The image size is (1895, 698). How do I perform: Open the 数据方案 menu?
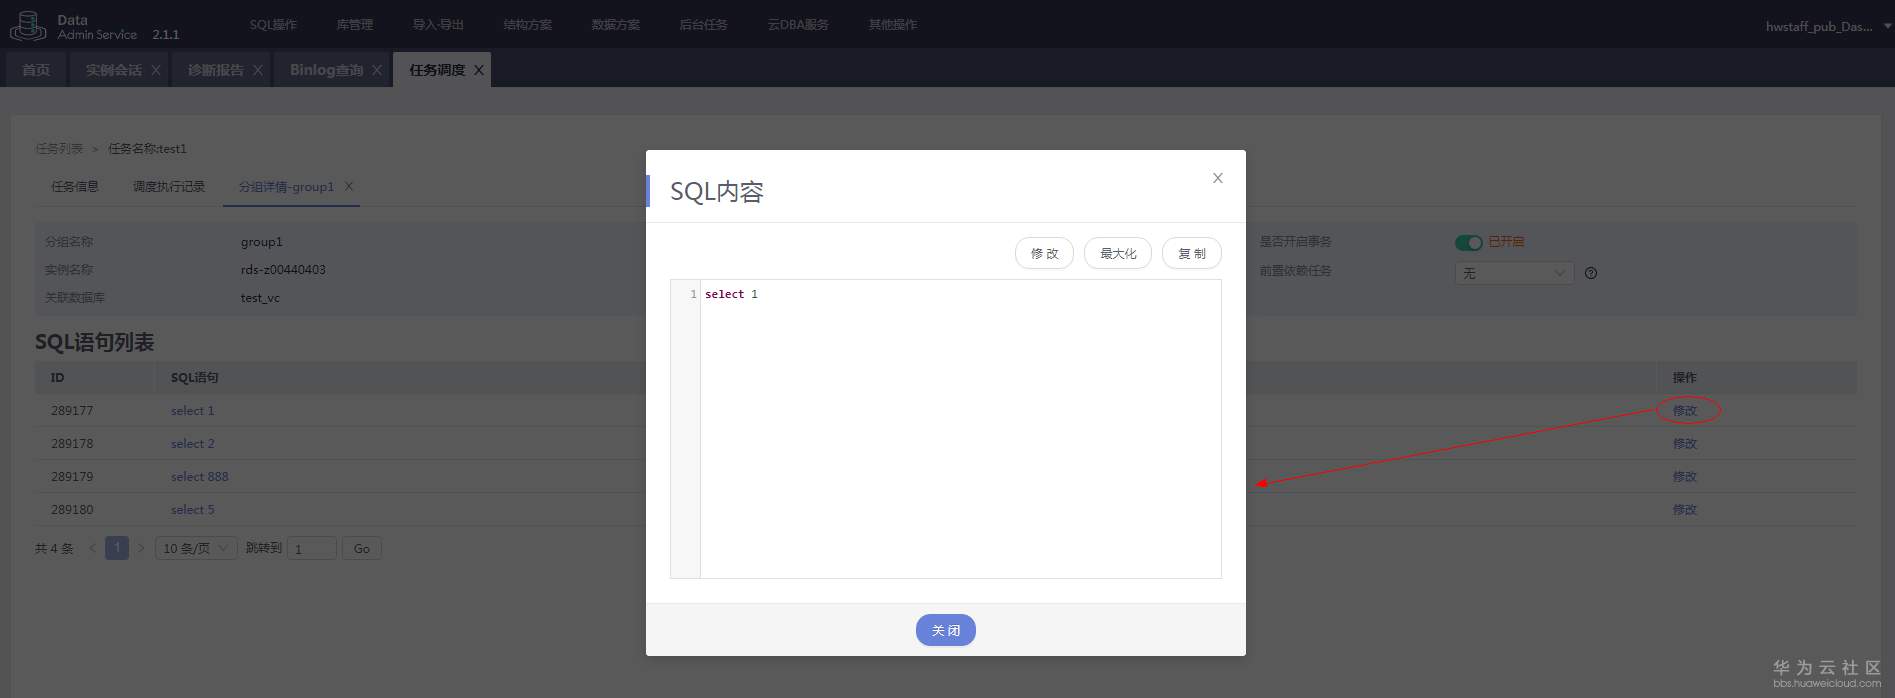click(x=616, y=25)
